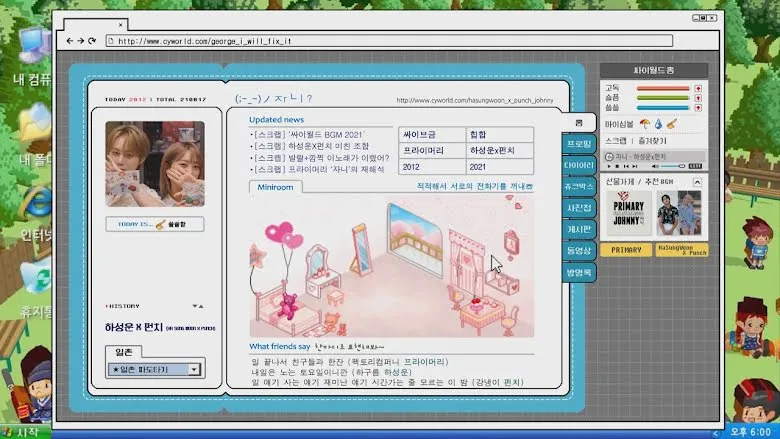Click the Primary Johnny album cover thumbnail
This screenshot has width=780, height=439.
tap(629, 213)
